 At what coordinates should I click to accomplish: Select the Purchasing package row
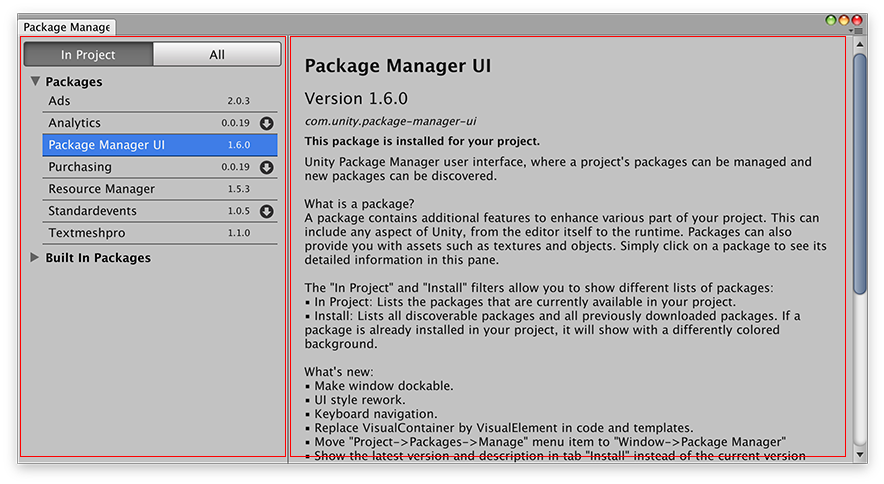(x=160, y=167)
